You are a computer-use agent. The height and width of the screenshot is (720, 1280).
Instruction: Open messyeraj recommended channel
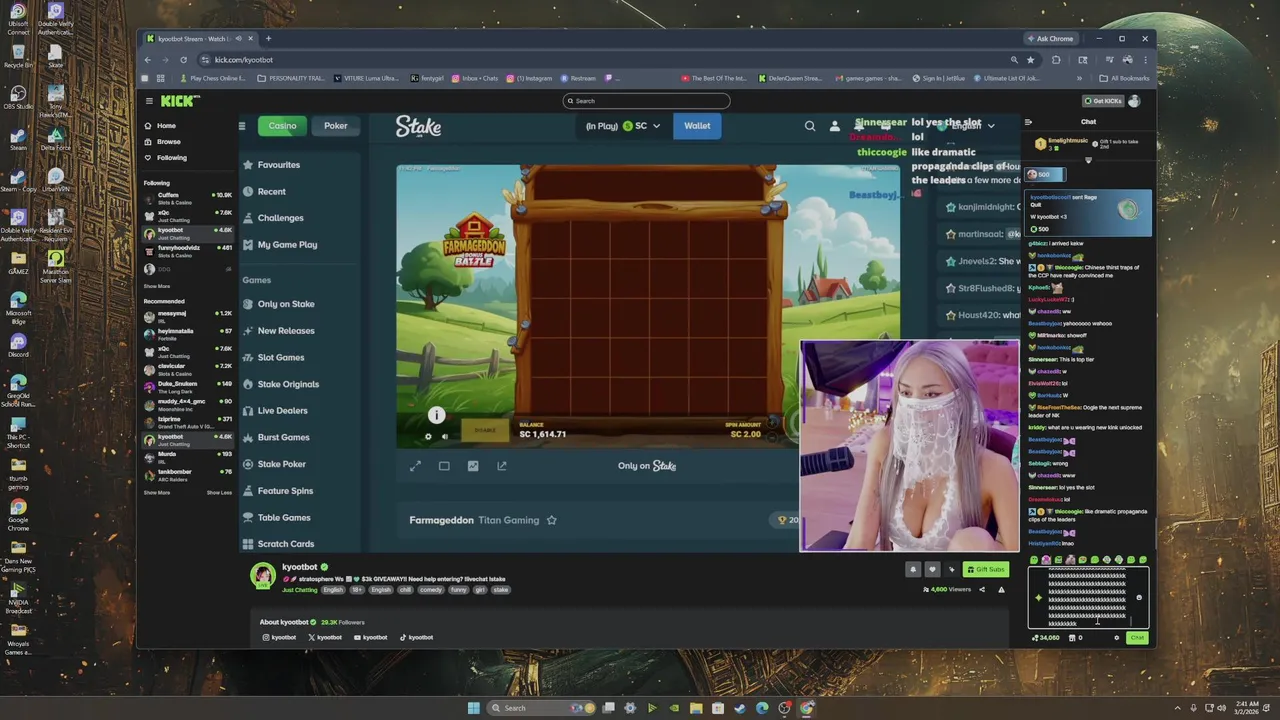pos(188,316)
